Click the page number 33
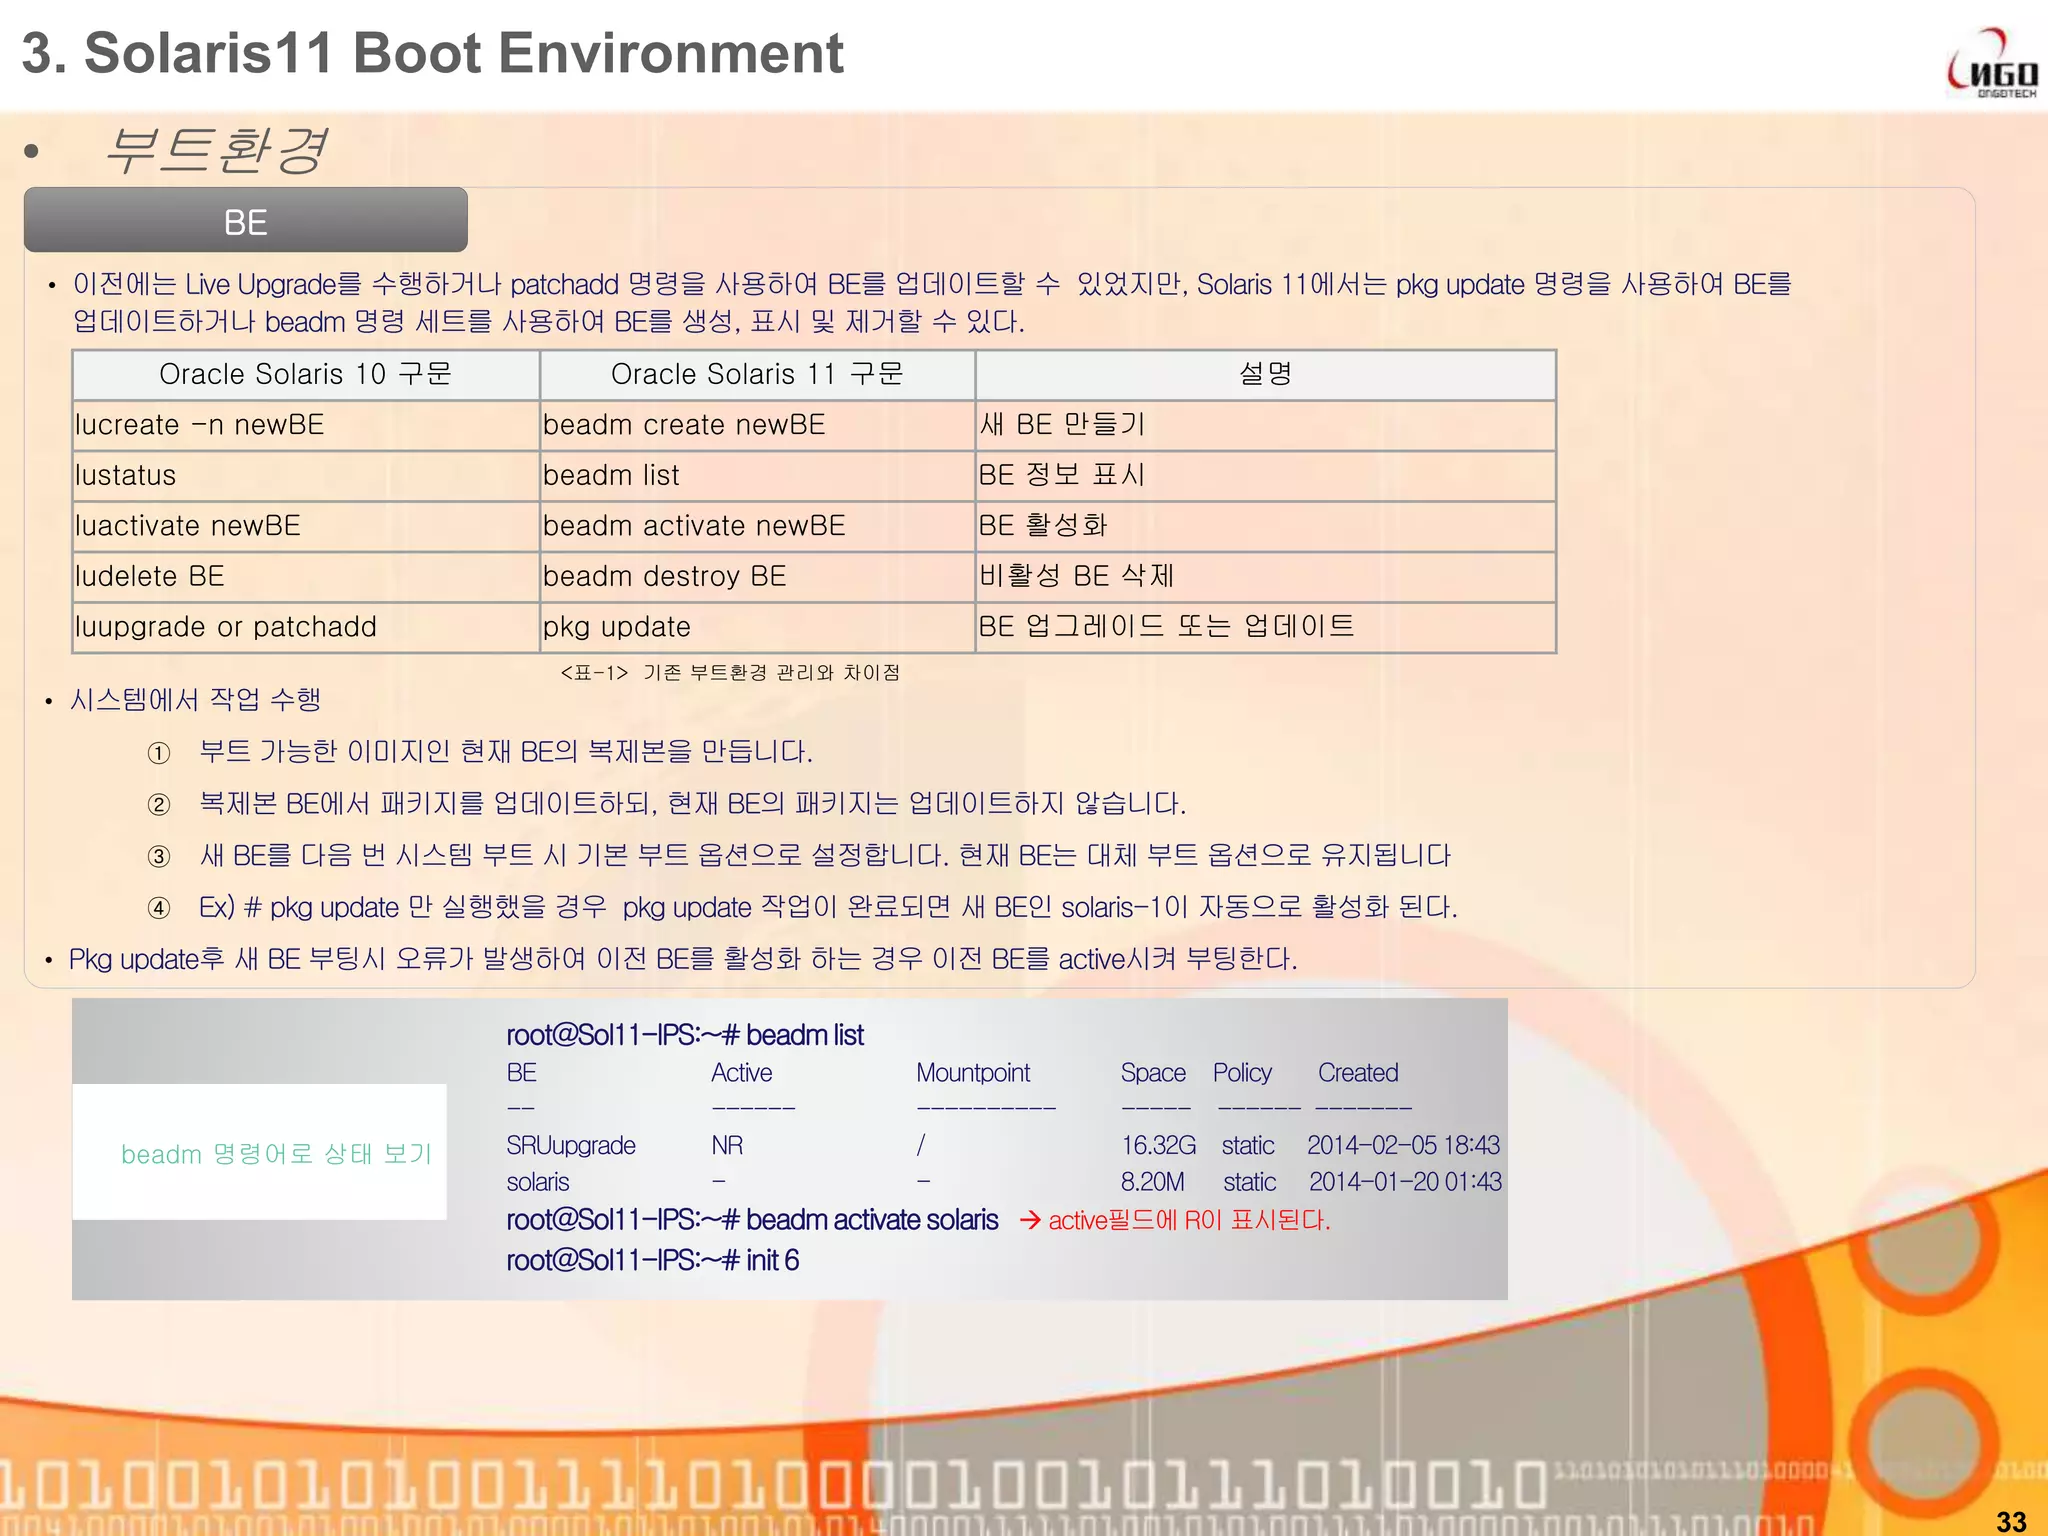The image size is (2048, 1536). [x=2011, y=1521]
